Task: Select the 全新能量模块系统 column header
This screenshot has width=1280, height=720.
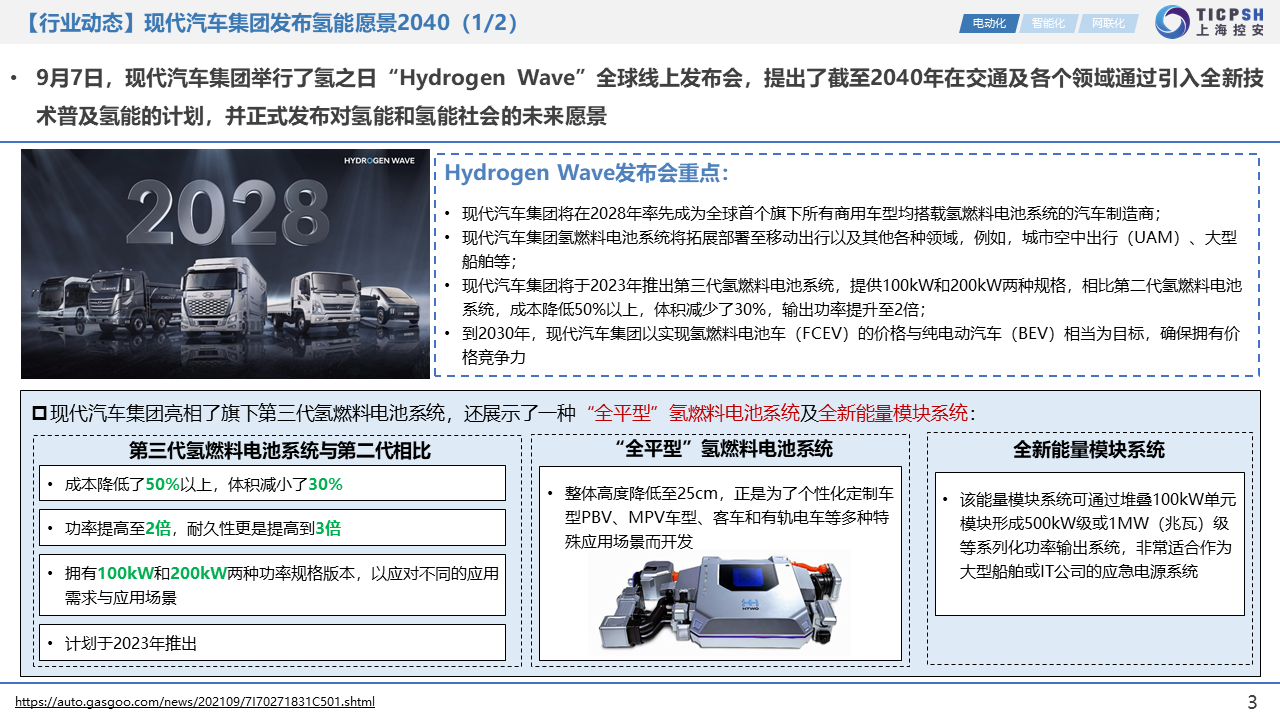Action: point(1089,449)
